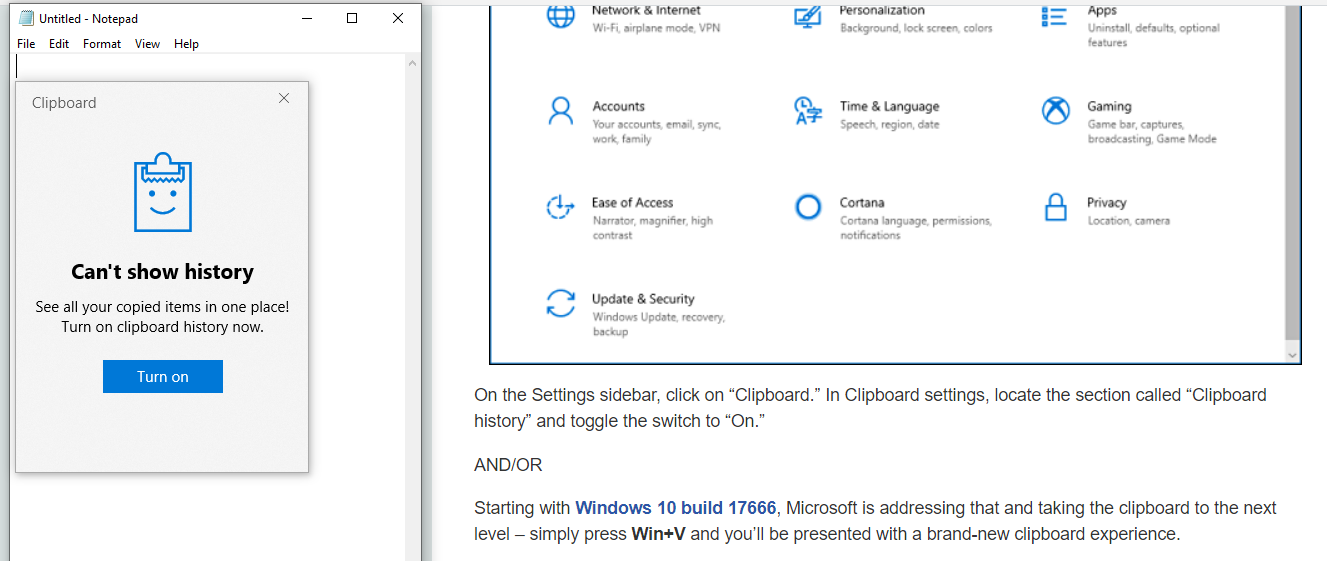Click the Network & Internet globe icon
The image size is (1327, 561).
(x=561, y=16)
